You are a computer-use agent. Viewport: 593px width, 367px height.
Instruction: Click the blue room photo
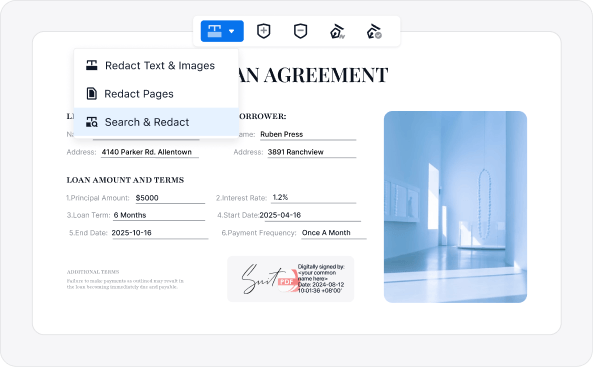455,207
